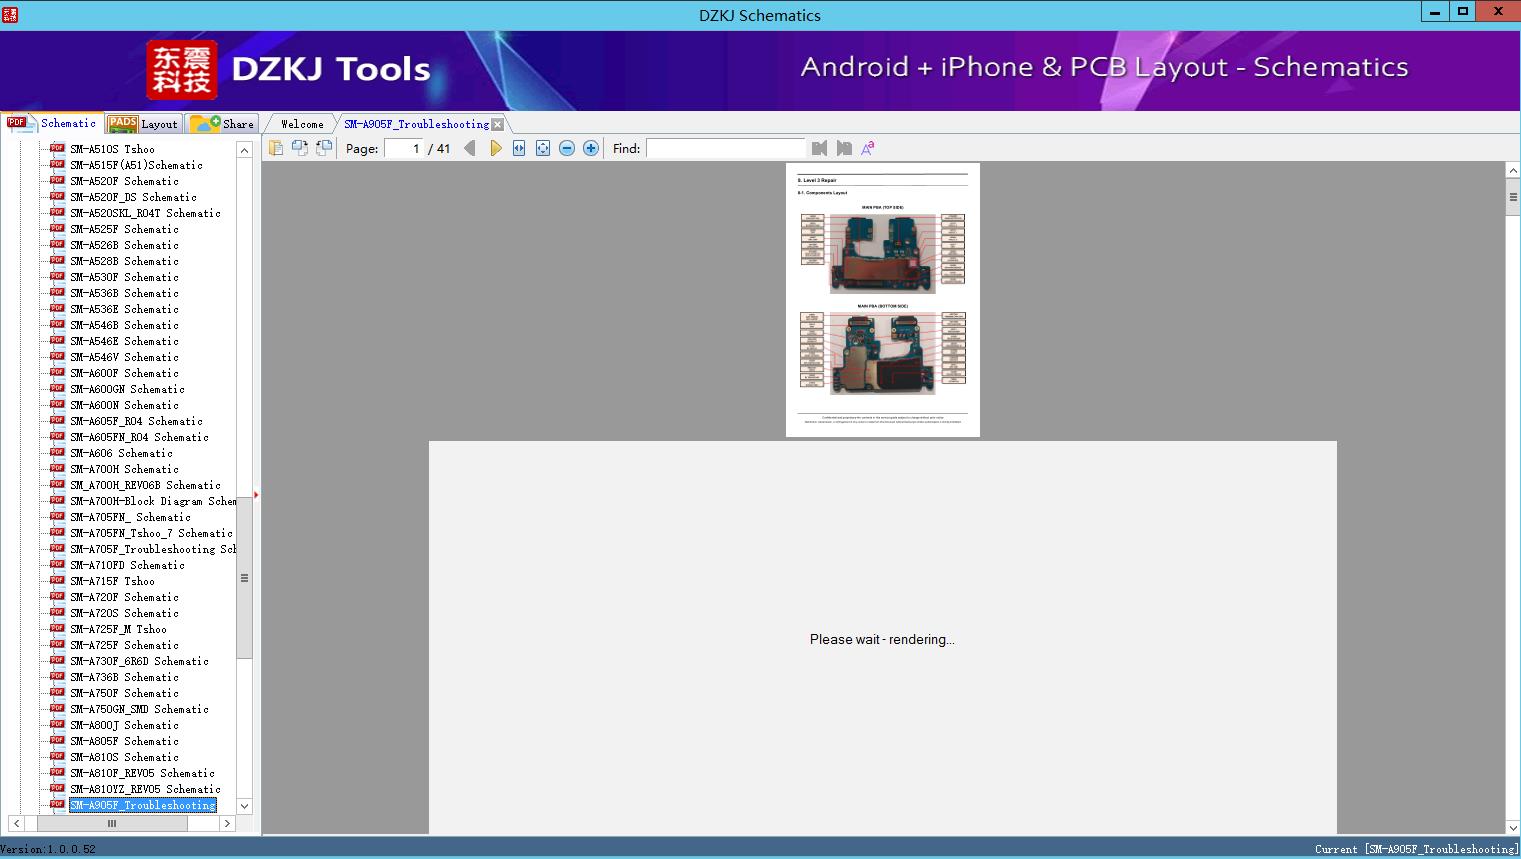This screenshot has height=859, width=1521.
Task: Click the zoom out minus icon
Action: click(567, 148)
